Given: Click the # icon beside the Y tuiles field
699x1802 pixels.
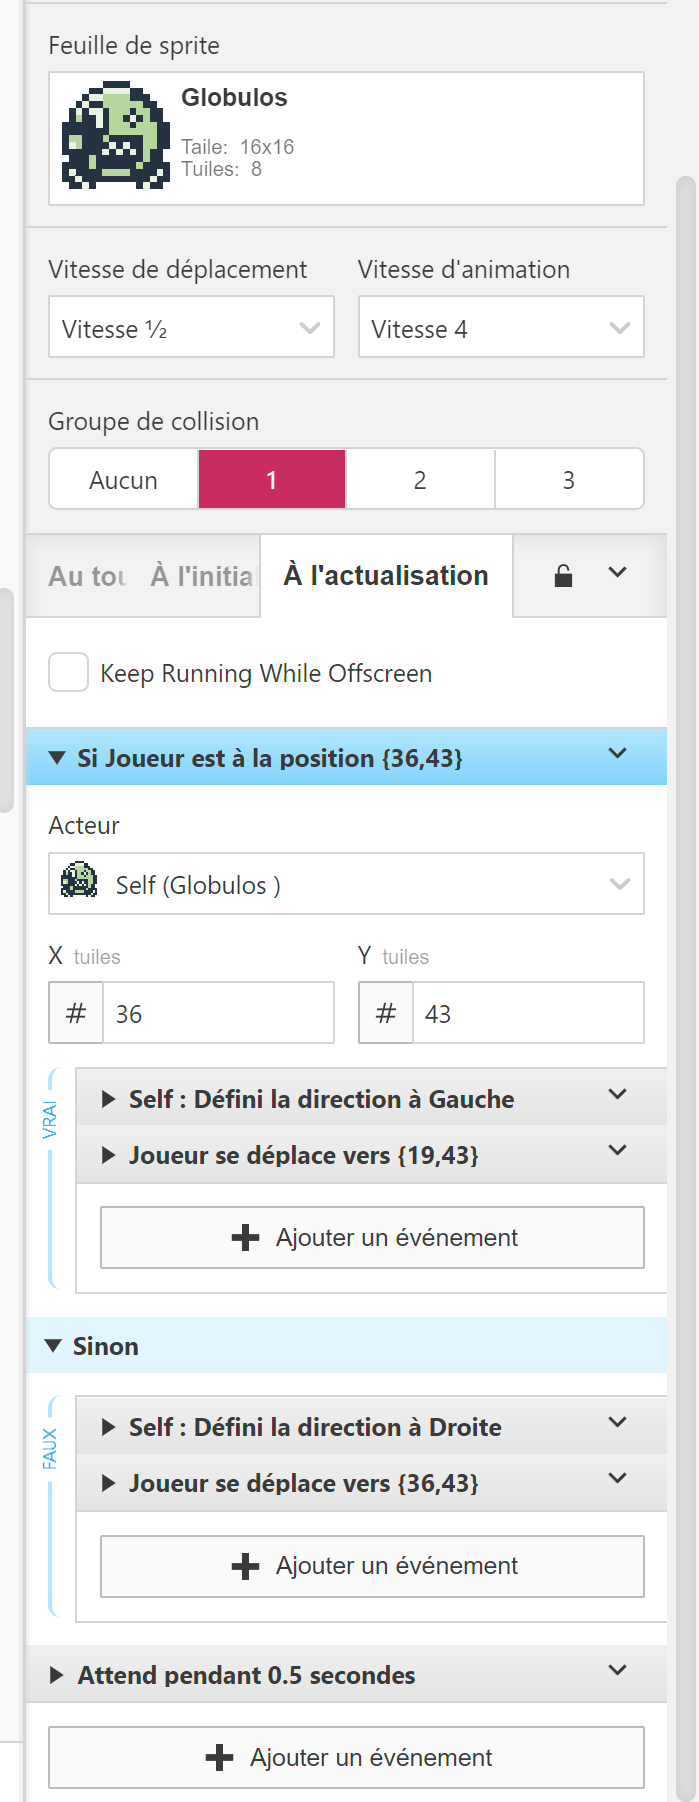Looking at the screenshot, I should pos(386,1013).
